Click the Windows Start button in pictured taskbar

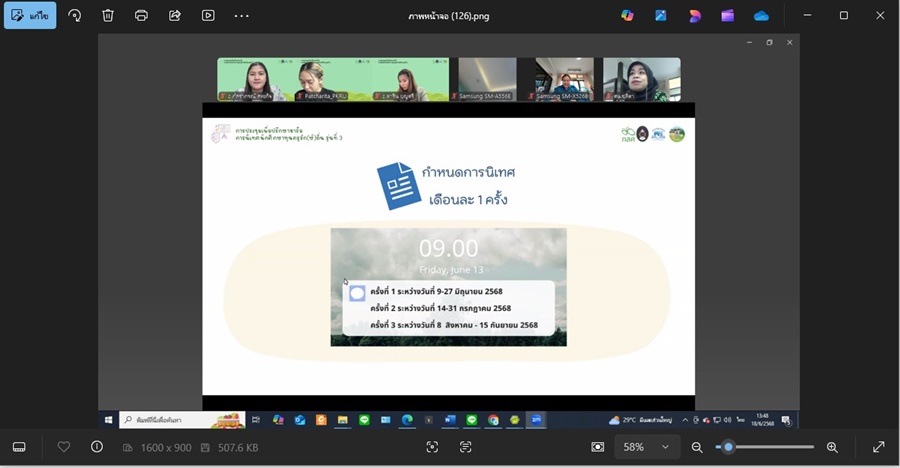pyautogui.click(x=108, y=420)
